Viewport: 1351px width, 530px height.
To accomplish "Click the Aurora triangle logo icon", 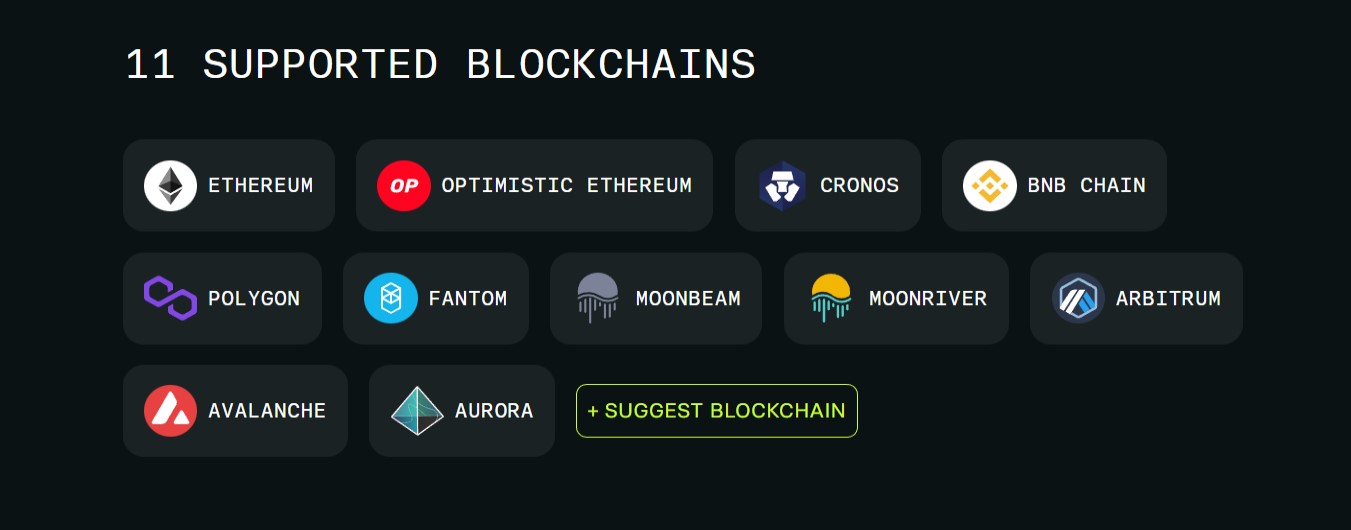I will point(417,411).
